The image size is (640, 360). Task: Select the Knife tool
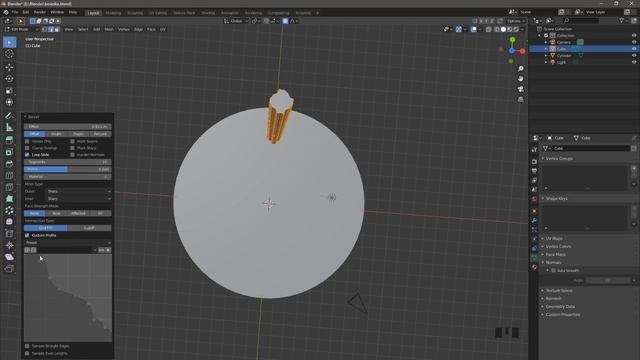coord(9,187)
